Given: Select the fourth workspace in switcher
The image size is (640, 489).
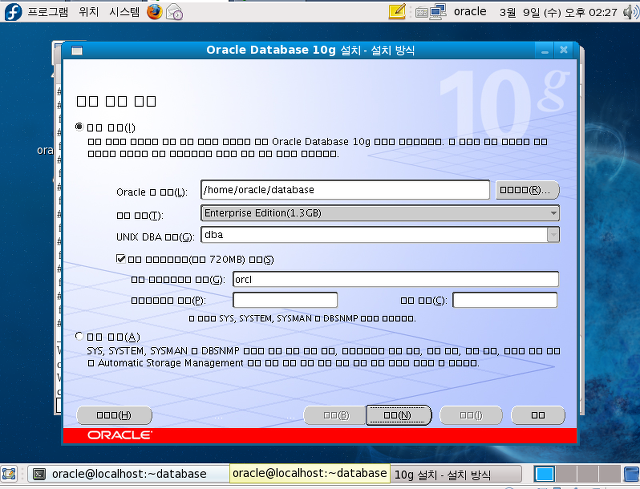Looking at the screenshot, I should [610, 474].
